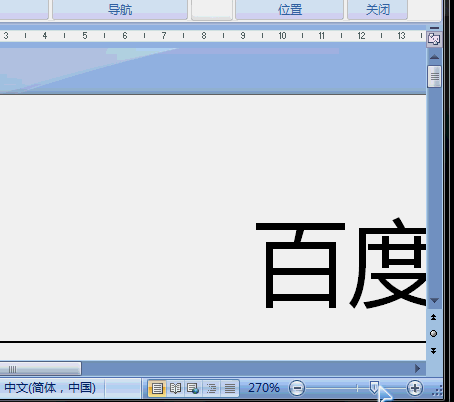
Task: Switch to Outline view
Action: (x=211, y=388)
